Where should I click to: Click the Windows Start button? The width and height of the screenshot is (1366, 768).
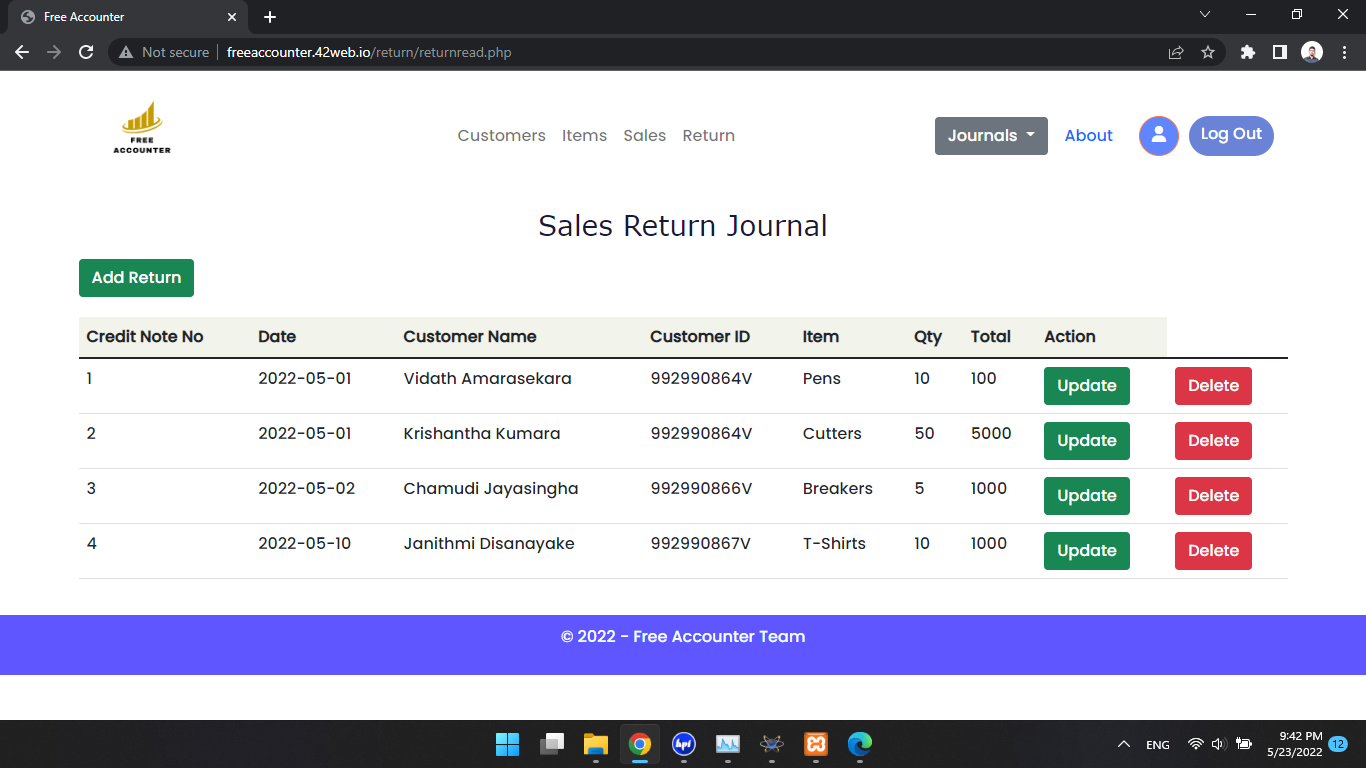(507, 744)
